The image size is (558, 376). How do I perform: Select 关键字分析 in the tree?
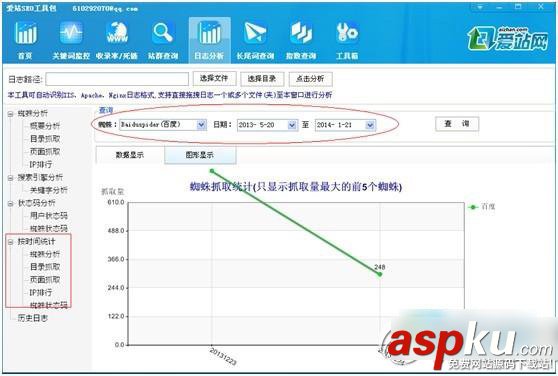(48, 190)
